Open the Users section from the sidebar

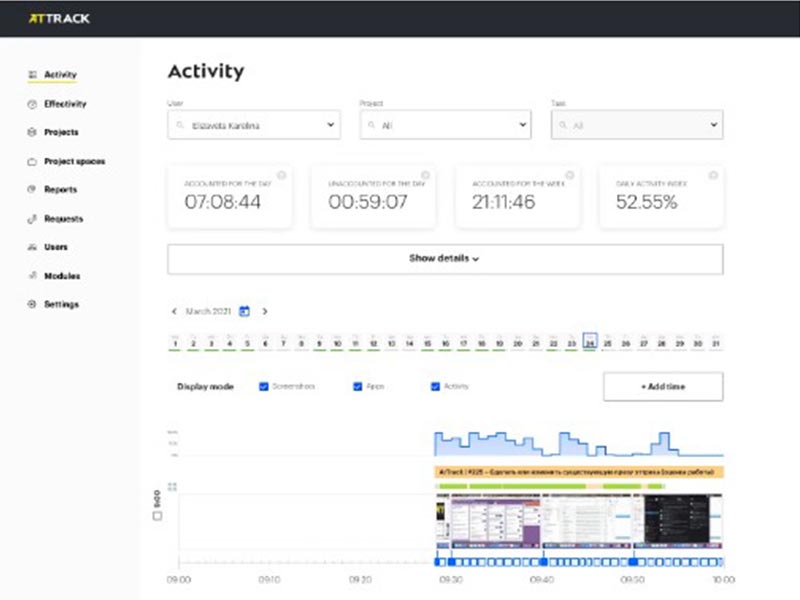tap(33, 246)
